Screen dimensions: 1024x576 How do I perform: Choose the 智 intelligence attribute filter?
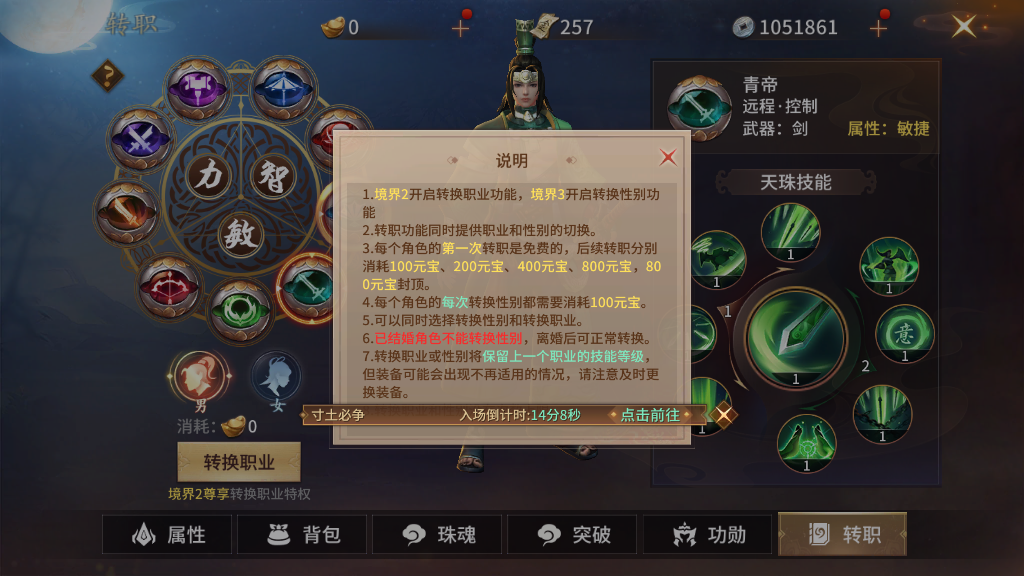(273, 175)
